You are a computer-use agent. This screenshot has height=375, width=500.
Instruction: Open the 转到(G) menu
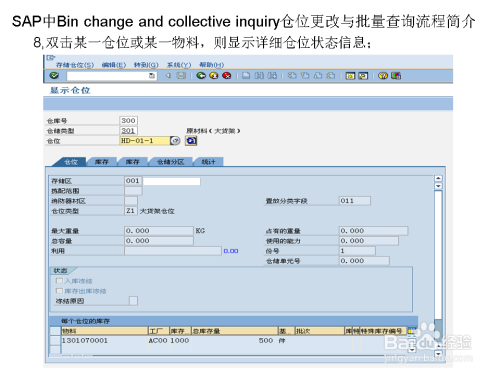coord(146,65)
